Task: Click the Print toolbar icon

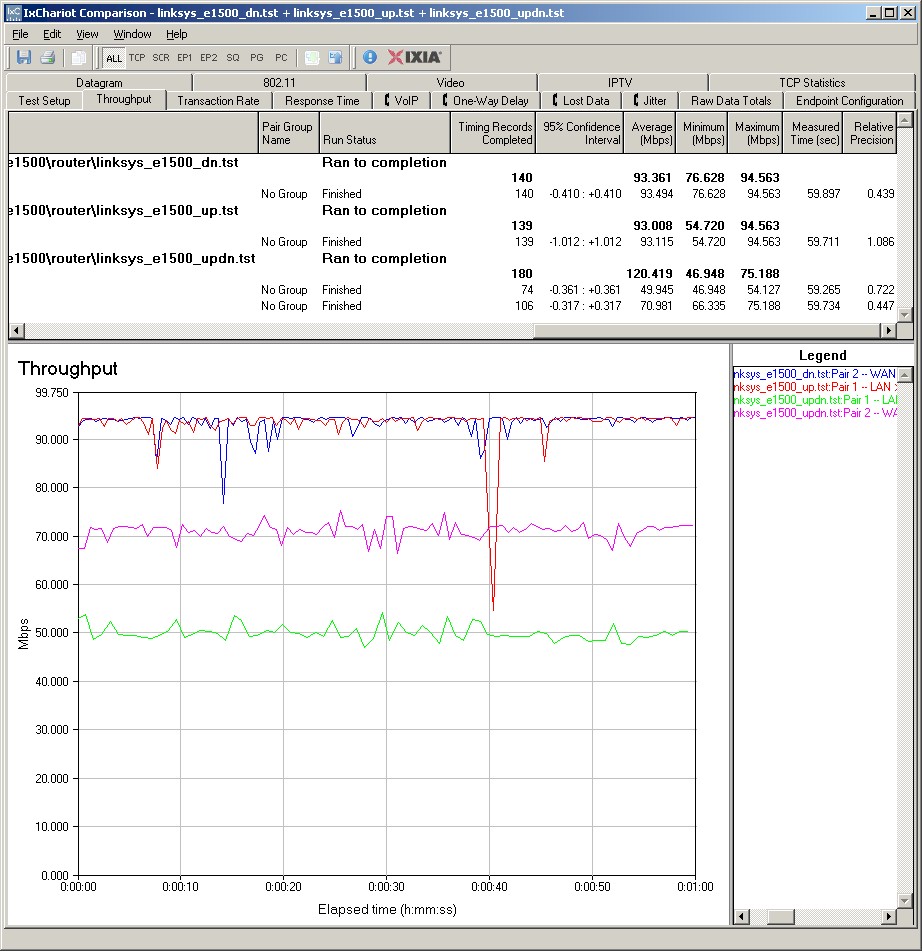Action: (x=47, y=58)
